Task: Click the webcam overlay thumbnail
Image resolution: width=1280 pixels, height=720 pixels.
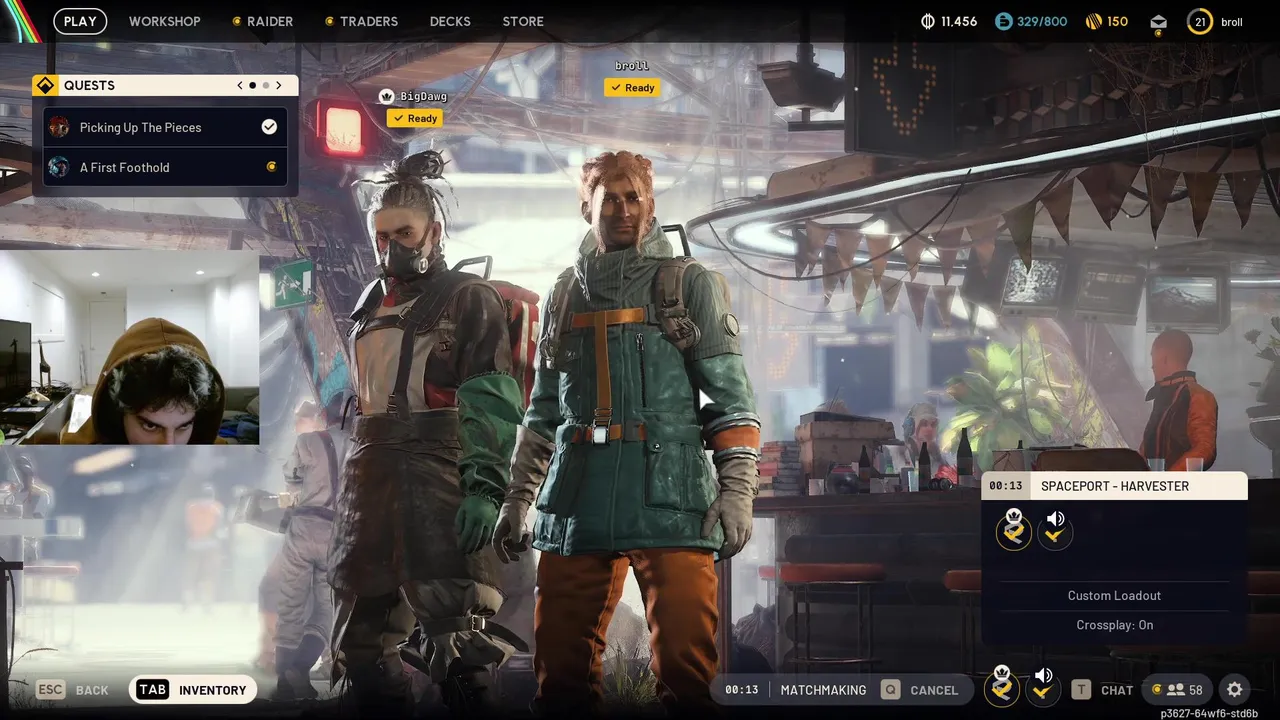Action: point(129,347)
